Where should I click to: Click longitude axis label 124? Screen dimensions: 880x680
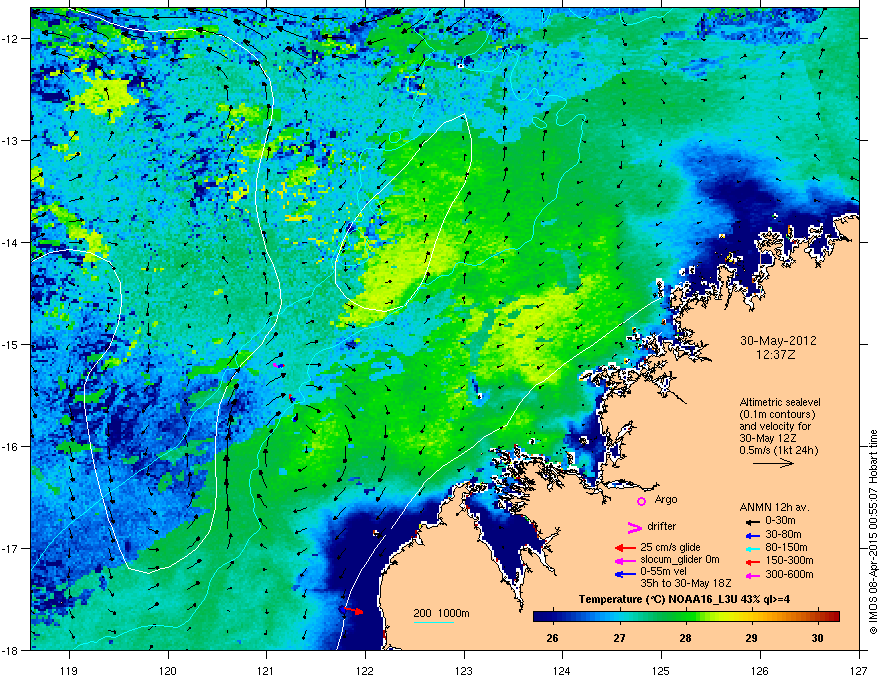[562, 670]
